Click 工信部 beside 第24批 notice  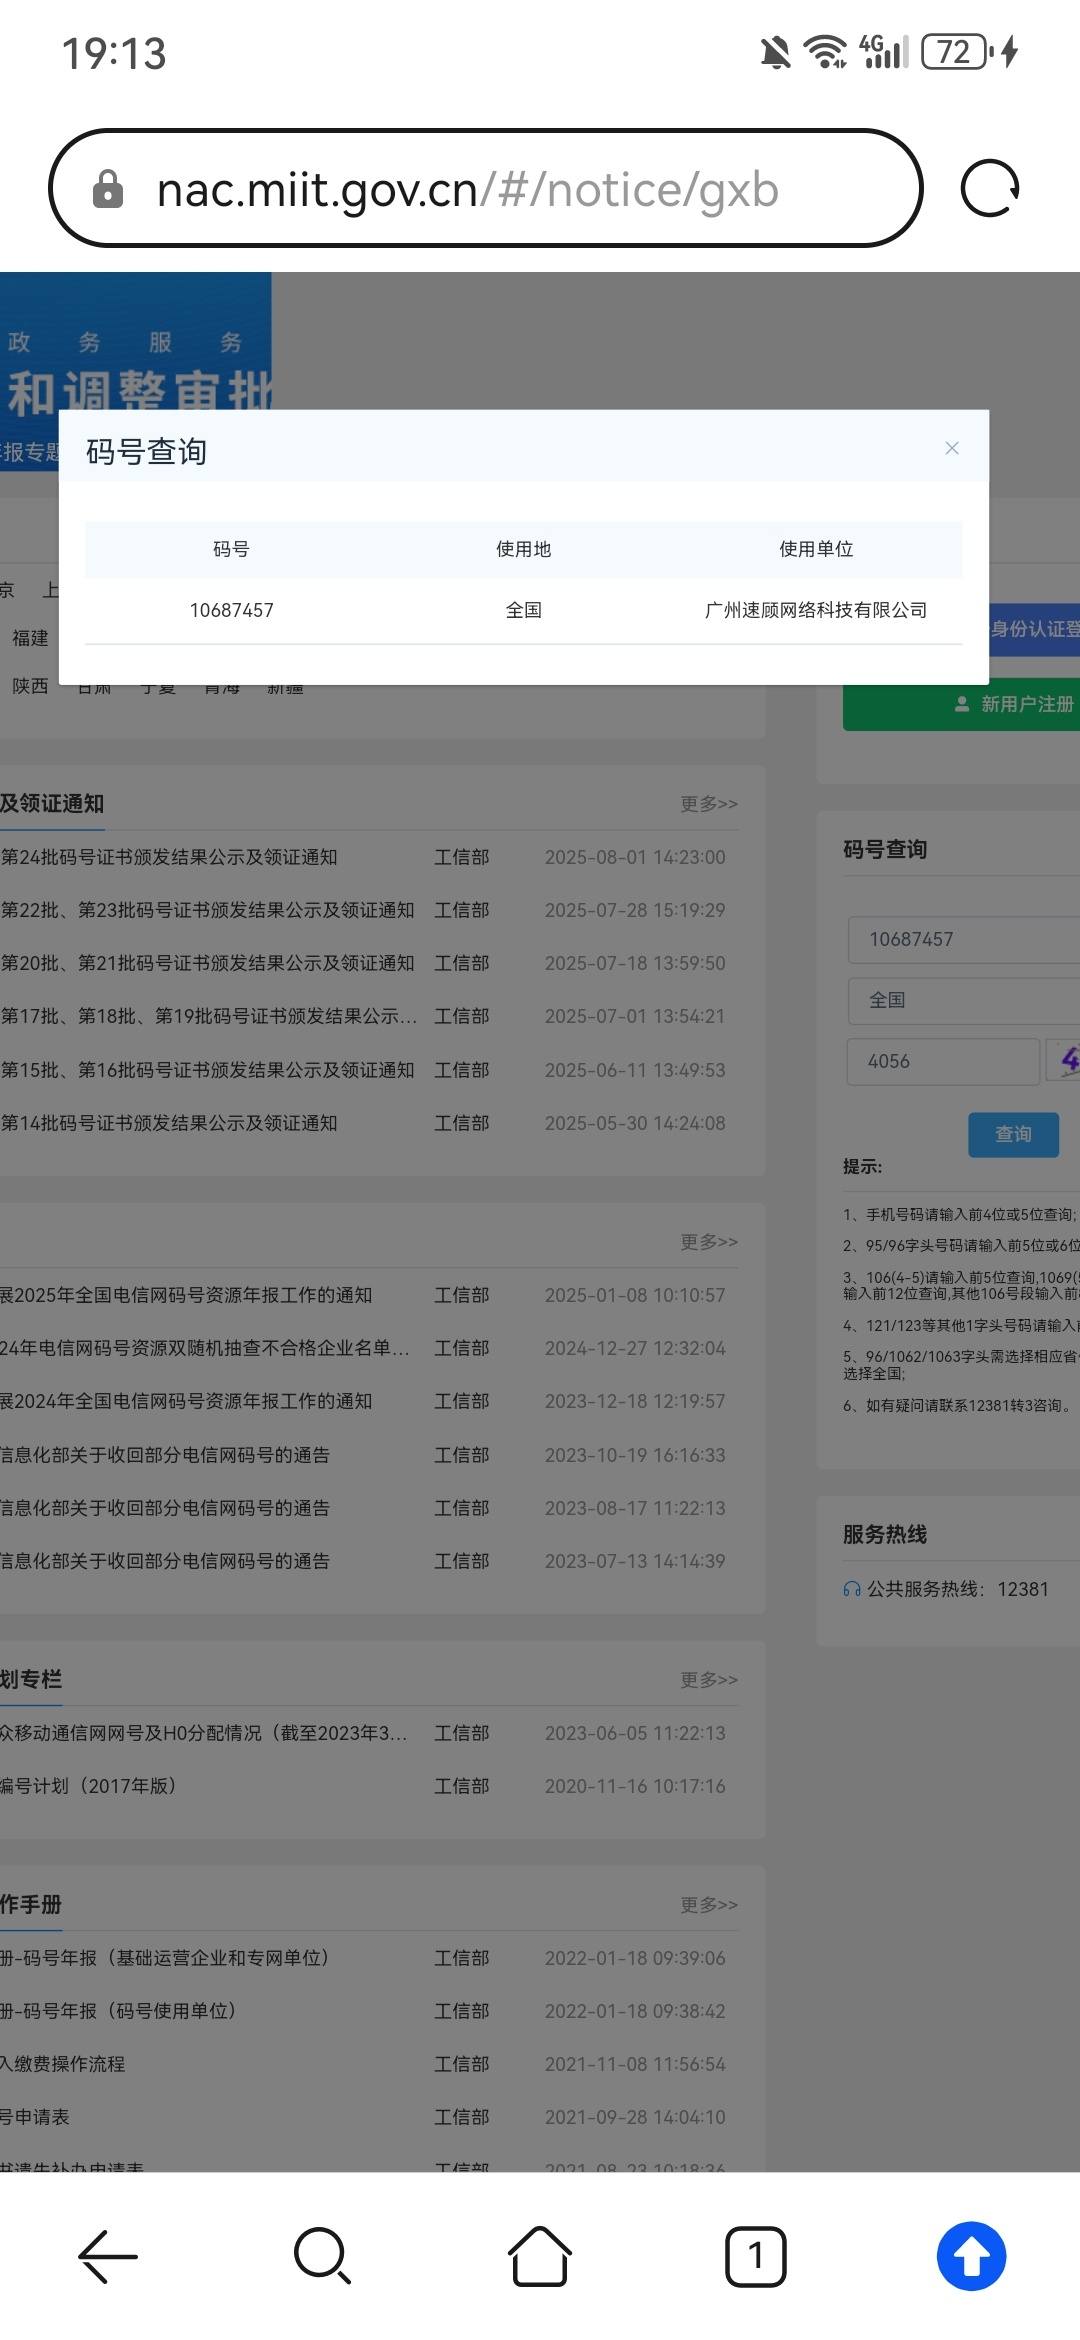click(x=462, y=857)
